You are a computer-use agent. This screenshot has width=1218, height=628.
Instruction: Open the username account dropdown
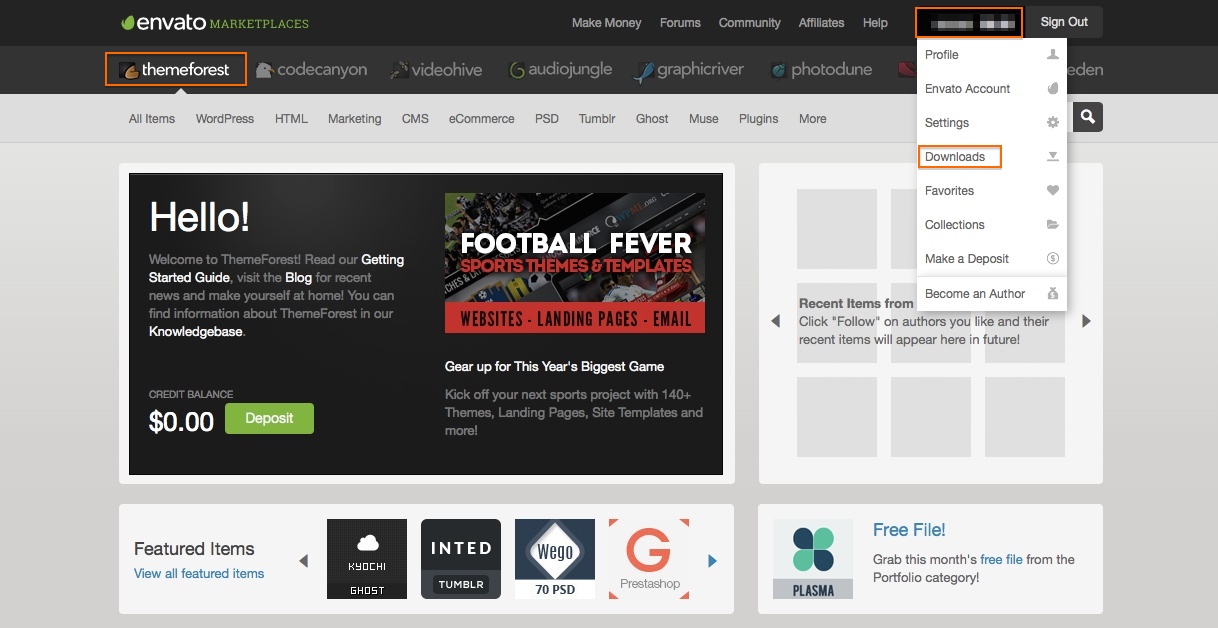969,22
